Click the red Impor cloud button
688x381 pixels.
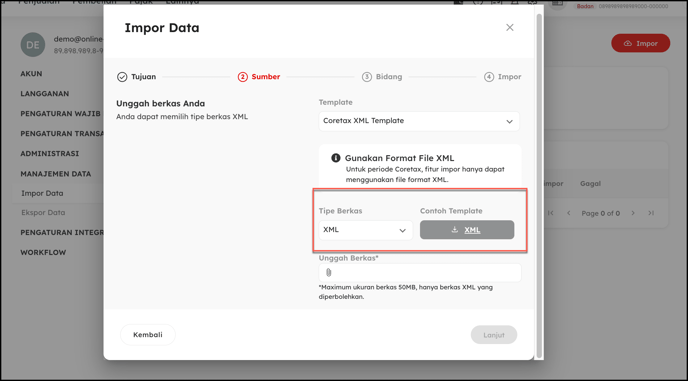click(x=641, y=43)
